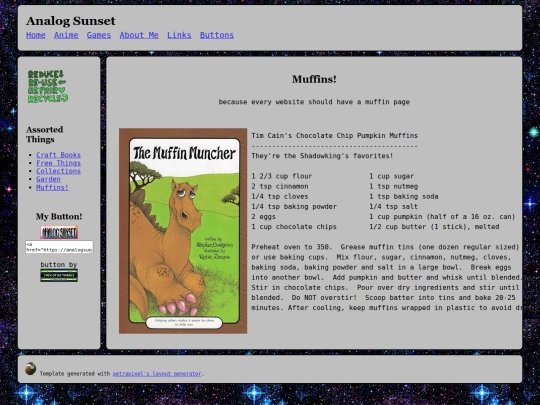Click the Reduce Re-use Repair Recycle badge
This screenshot has width=540, height=405.
click(x=48, y=86)
